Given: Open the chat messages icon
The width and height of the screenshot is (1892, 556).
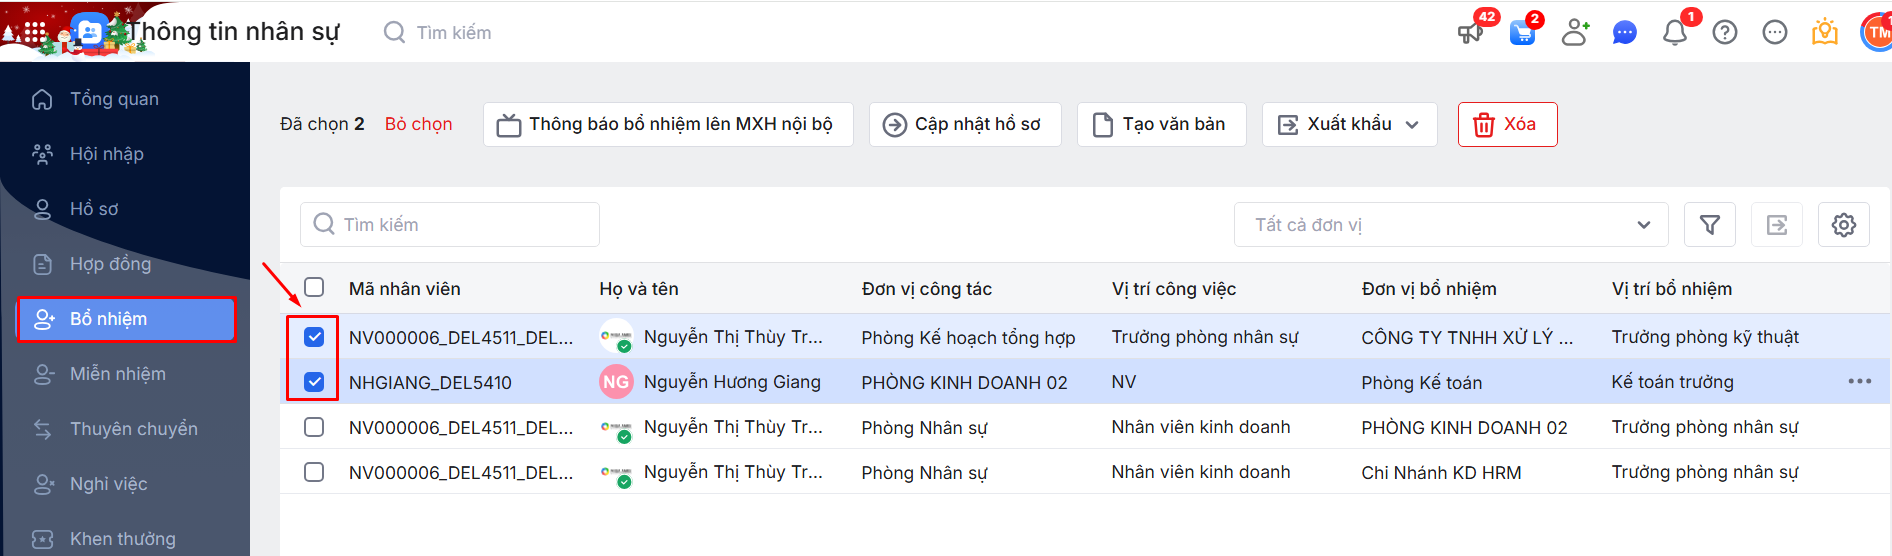Looking at the screenshot, I should (1625, 33).
